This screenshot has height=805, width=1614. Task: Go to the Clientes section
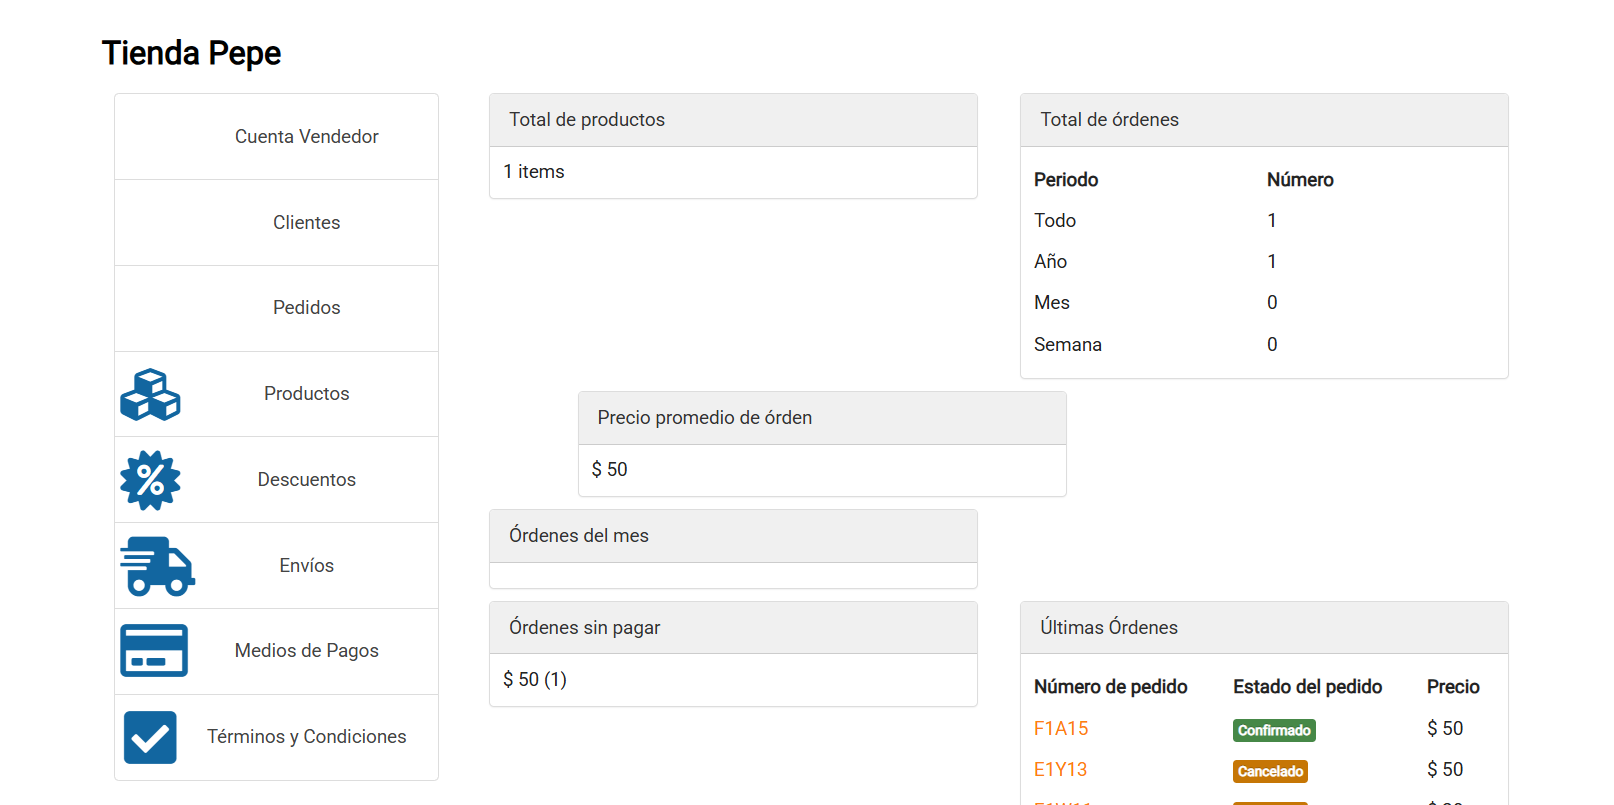306,223
